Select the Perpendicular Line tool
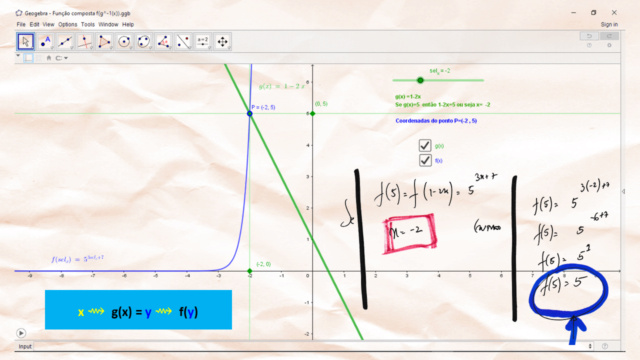The width and height of the screenshot is (640, 360). tap(84, 42)
